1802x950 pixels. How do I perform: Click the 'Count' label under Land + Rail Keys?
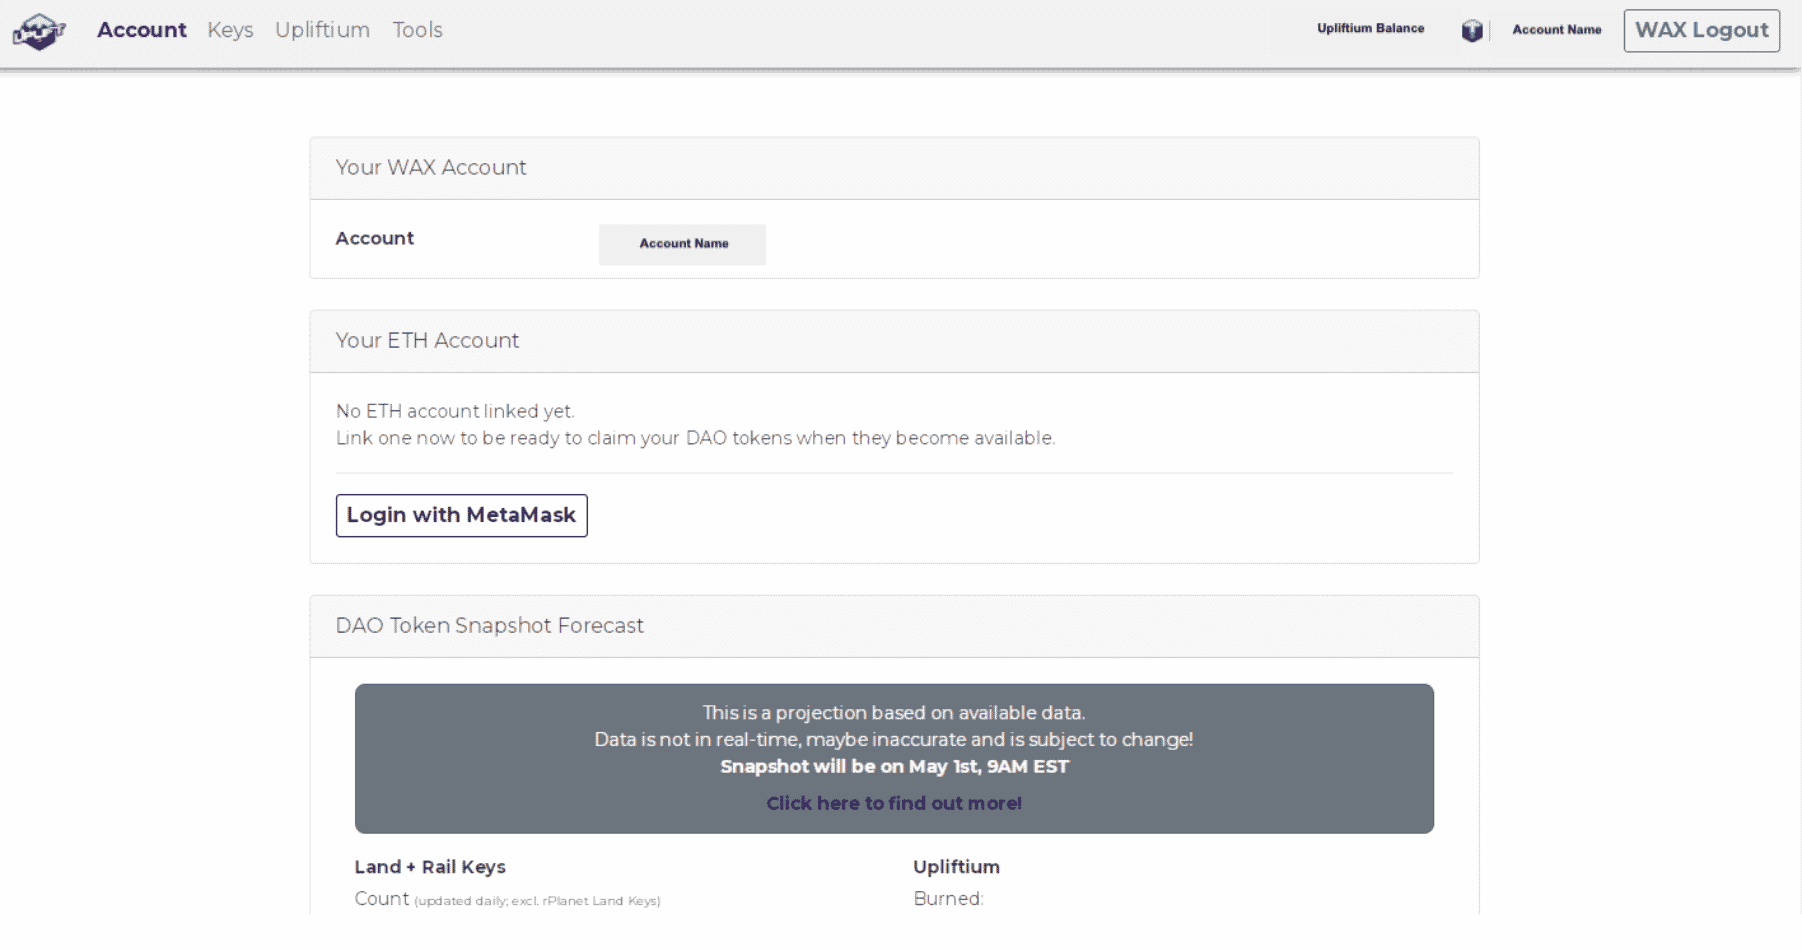tap(382, 898)
